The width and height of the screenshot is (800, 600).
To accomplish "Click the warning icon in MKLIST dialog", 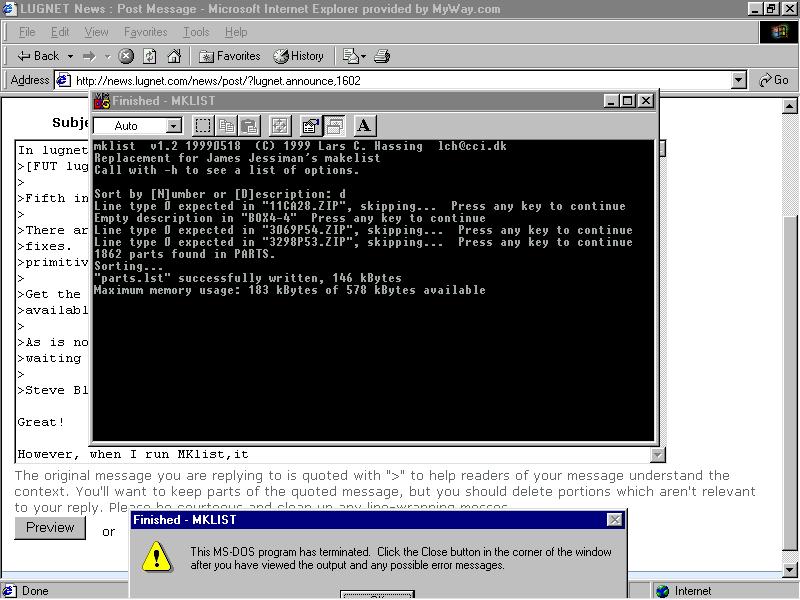I will coord(156,557).
